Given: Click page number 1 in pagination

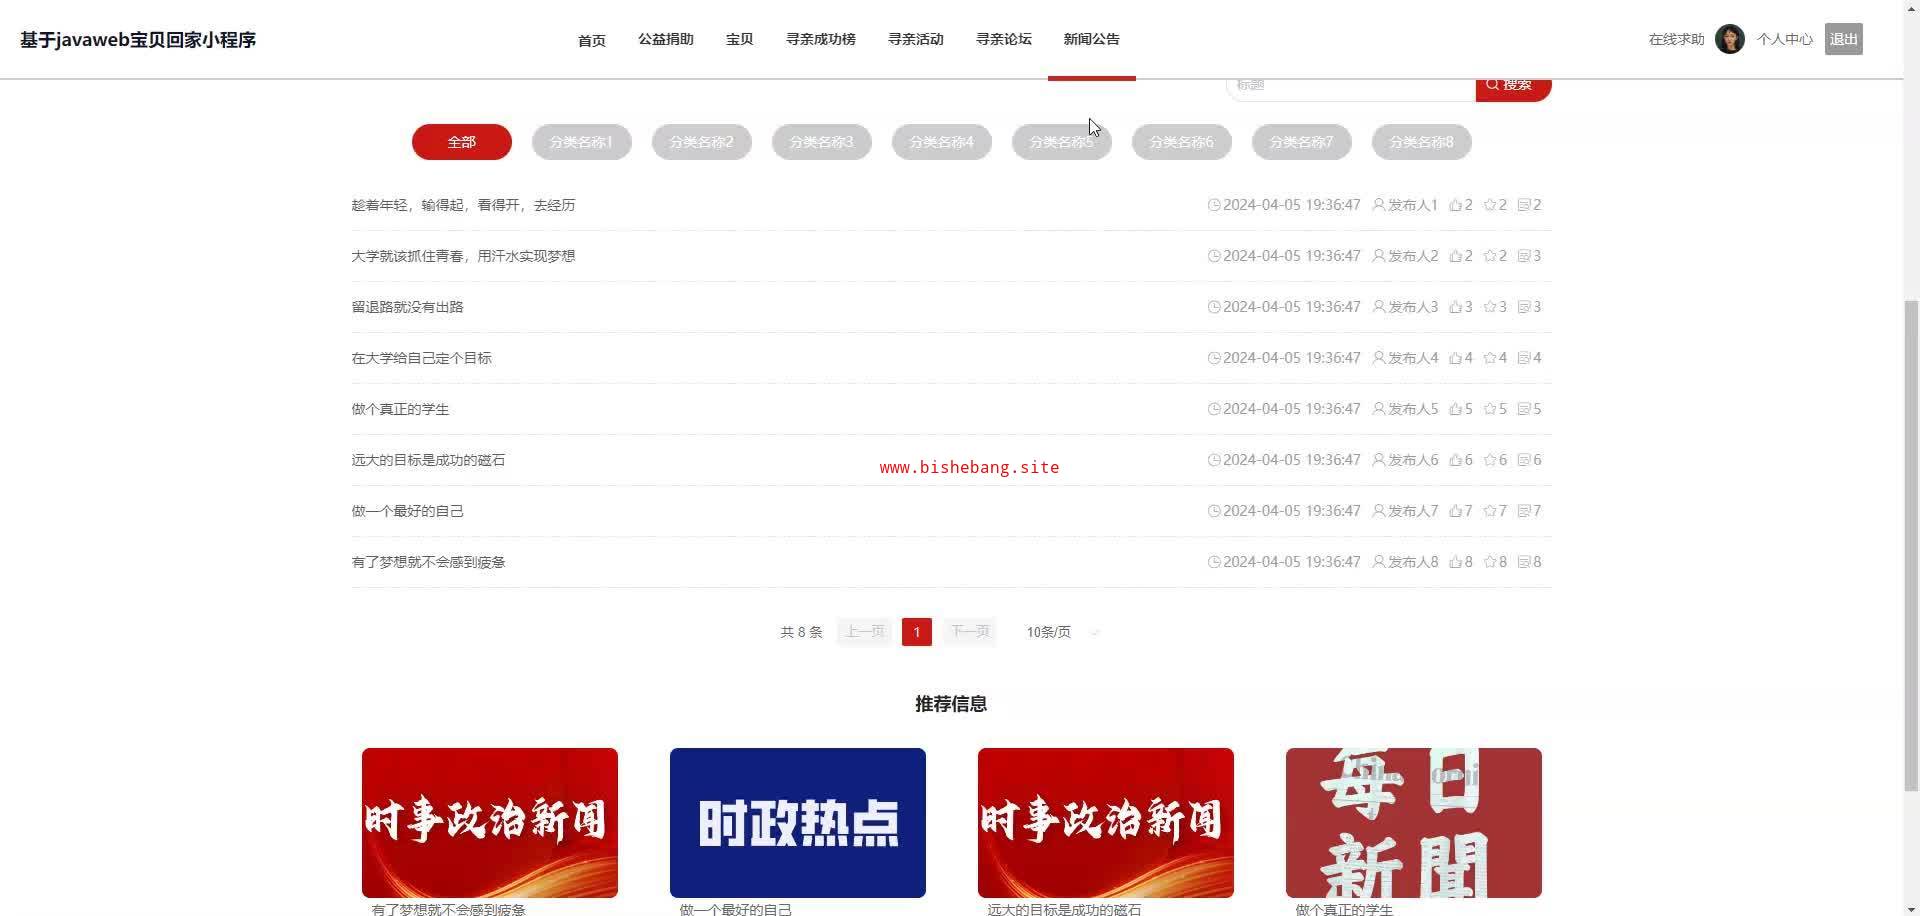Looking at the screenshot, I should tap(917, 632).
